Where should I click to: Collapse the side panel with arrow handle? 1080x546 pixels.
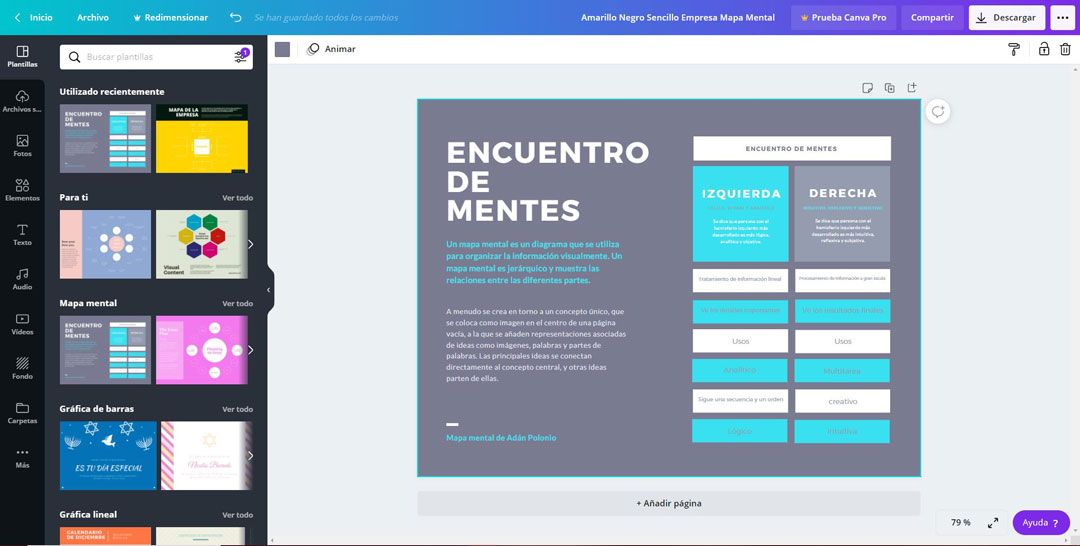point(269,290)
